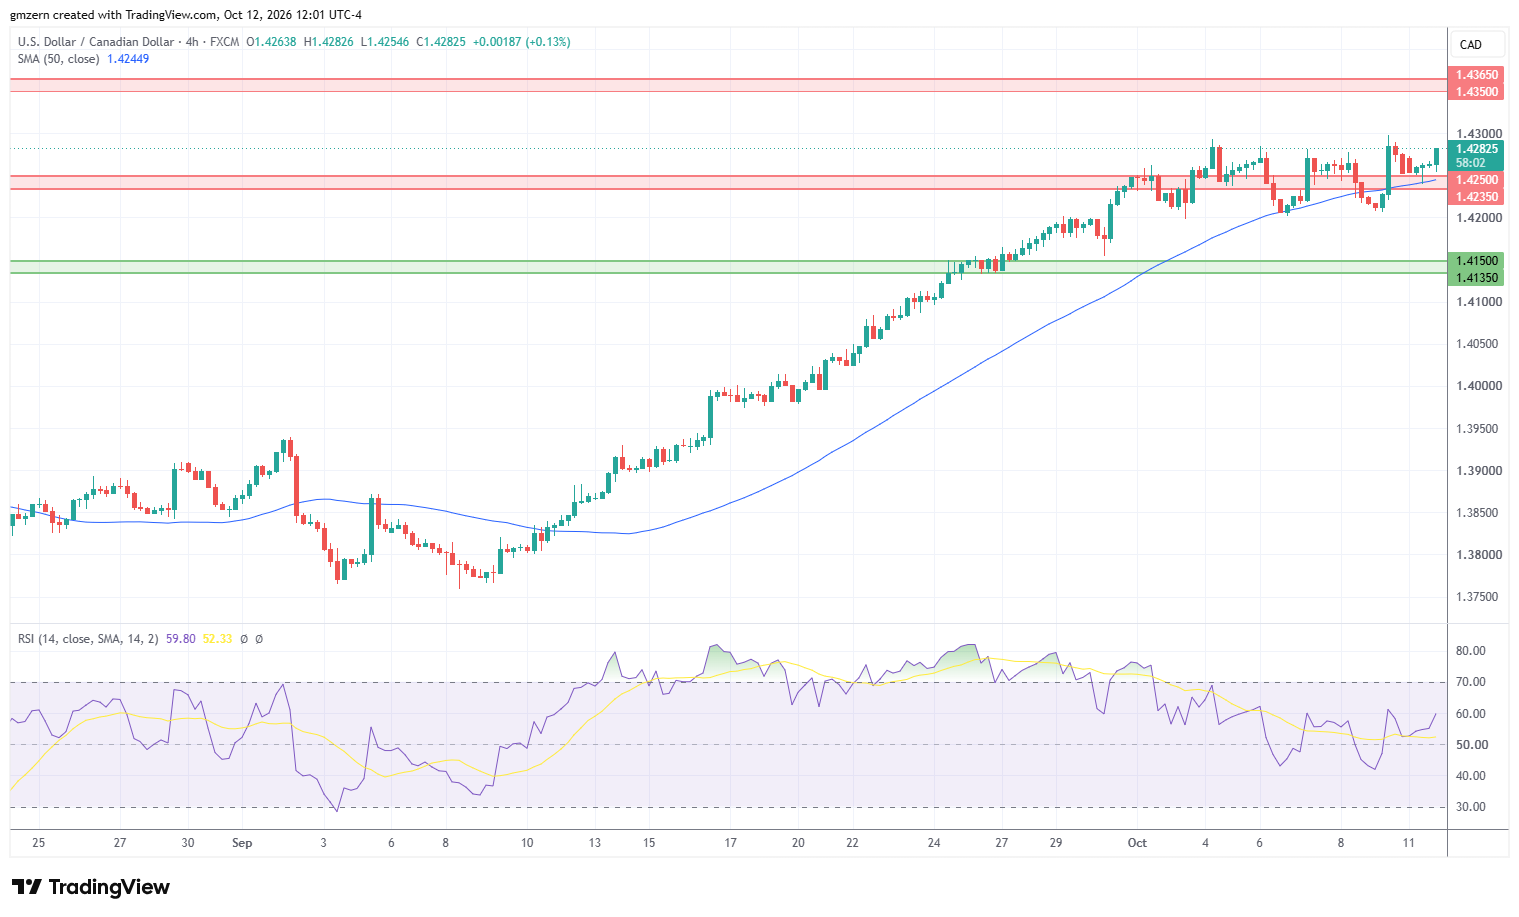
Task: Click the green 1.41500 price label
Action: (x=1476, y=261)
